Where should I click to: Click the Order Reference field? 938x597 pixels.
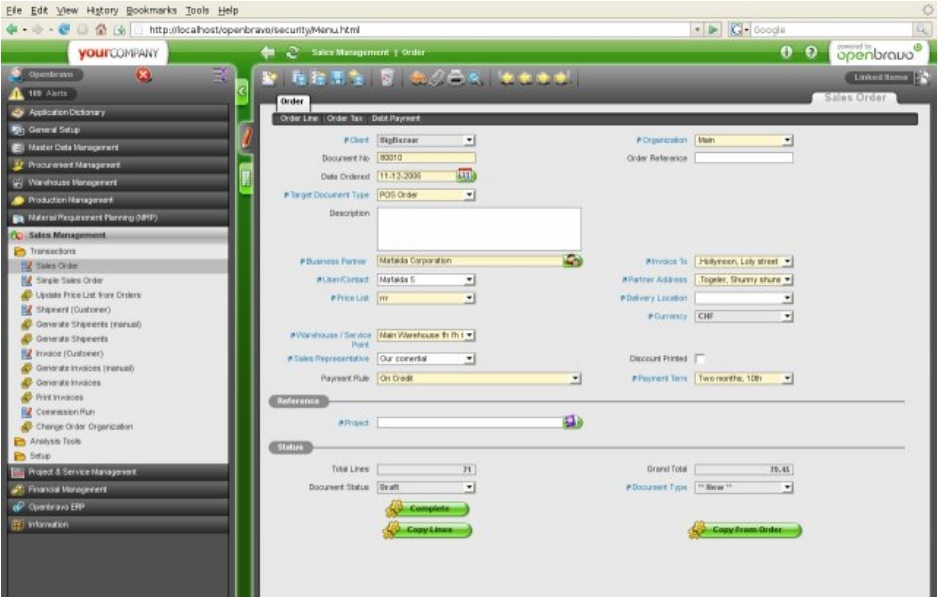744,158
